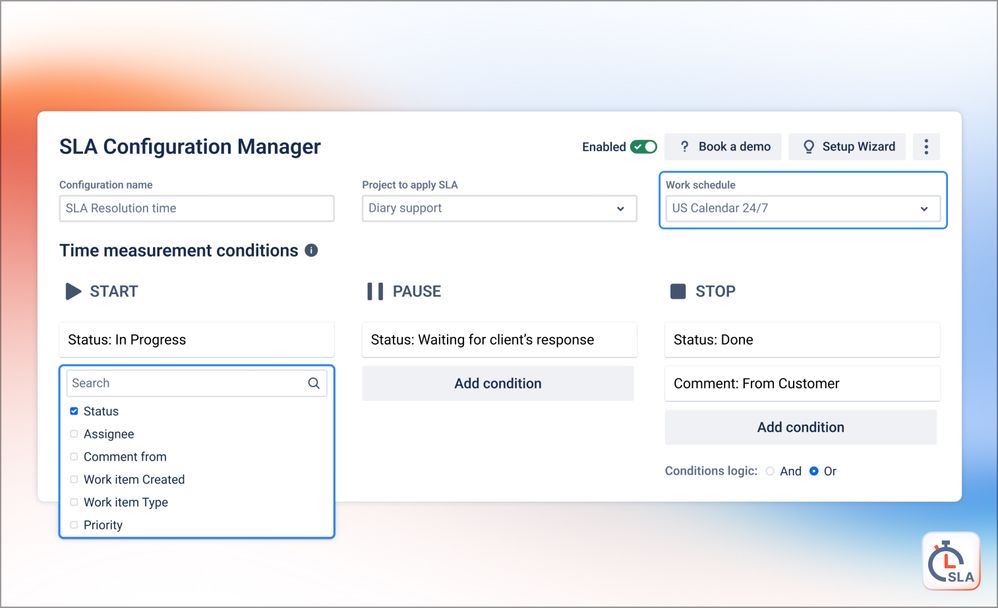Image resolution: width=998 pixels, height=608 pixels.
Task: Click the three-dot more options icon
Action: (x=926, y=146)
